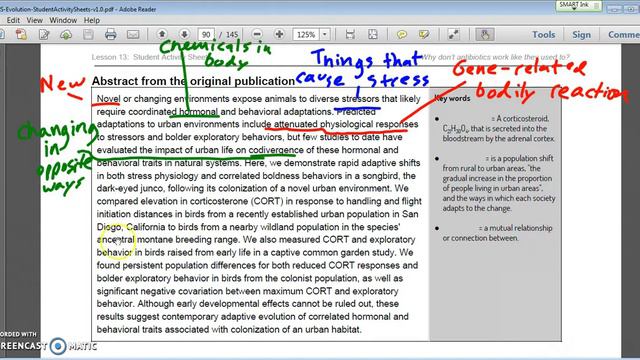Click the fit width scrolling icon

(x=350, y=35)
